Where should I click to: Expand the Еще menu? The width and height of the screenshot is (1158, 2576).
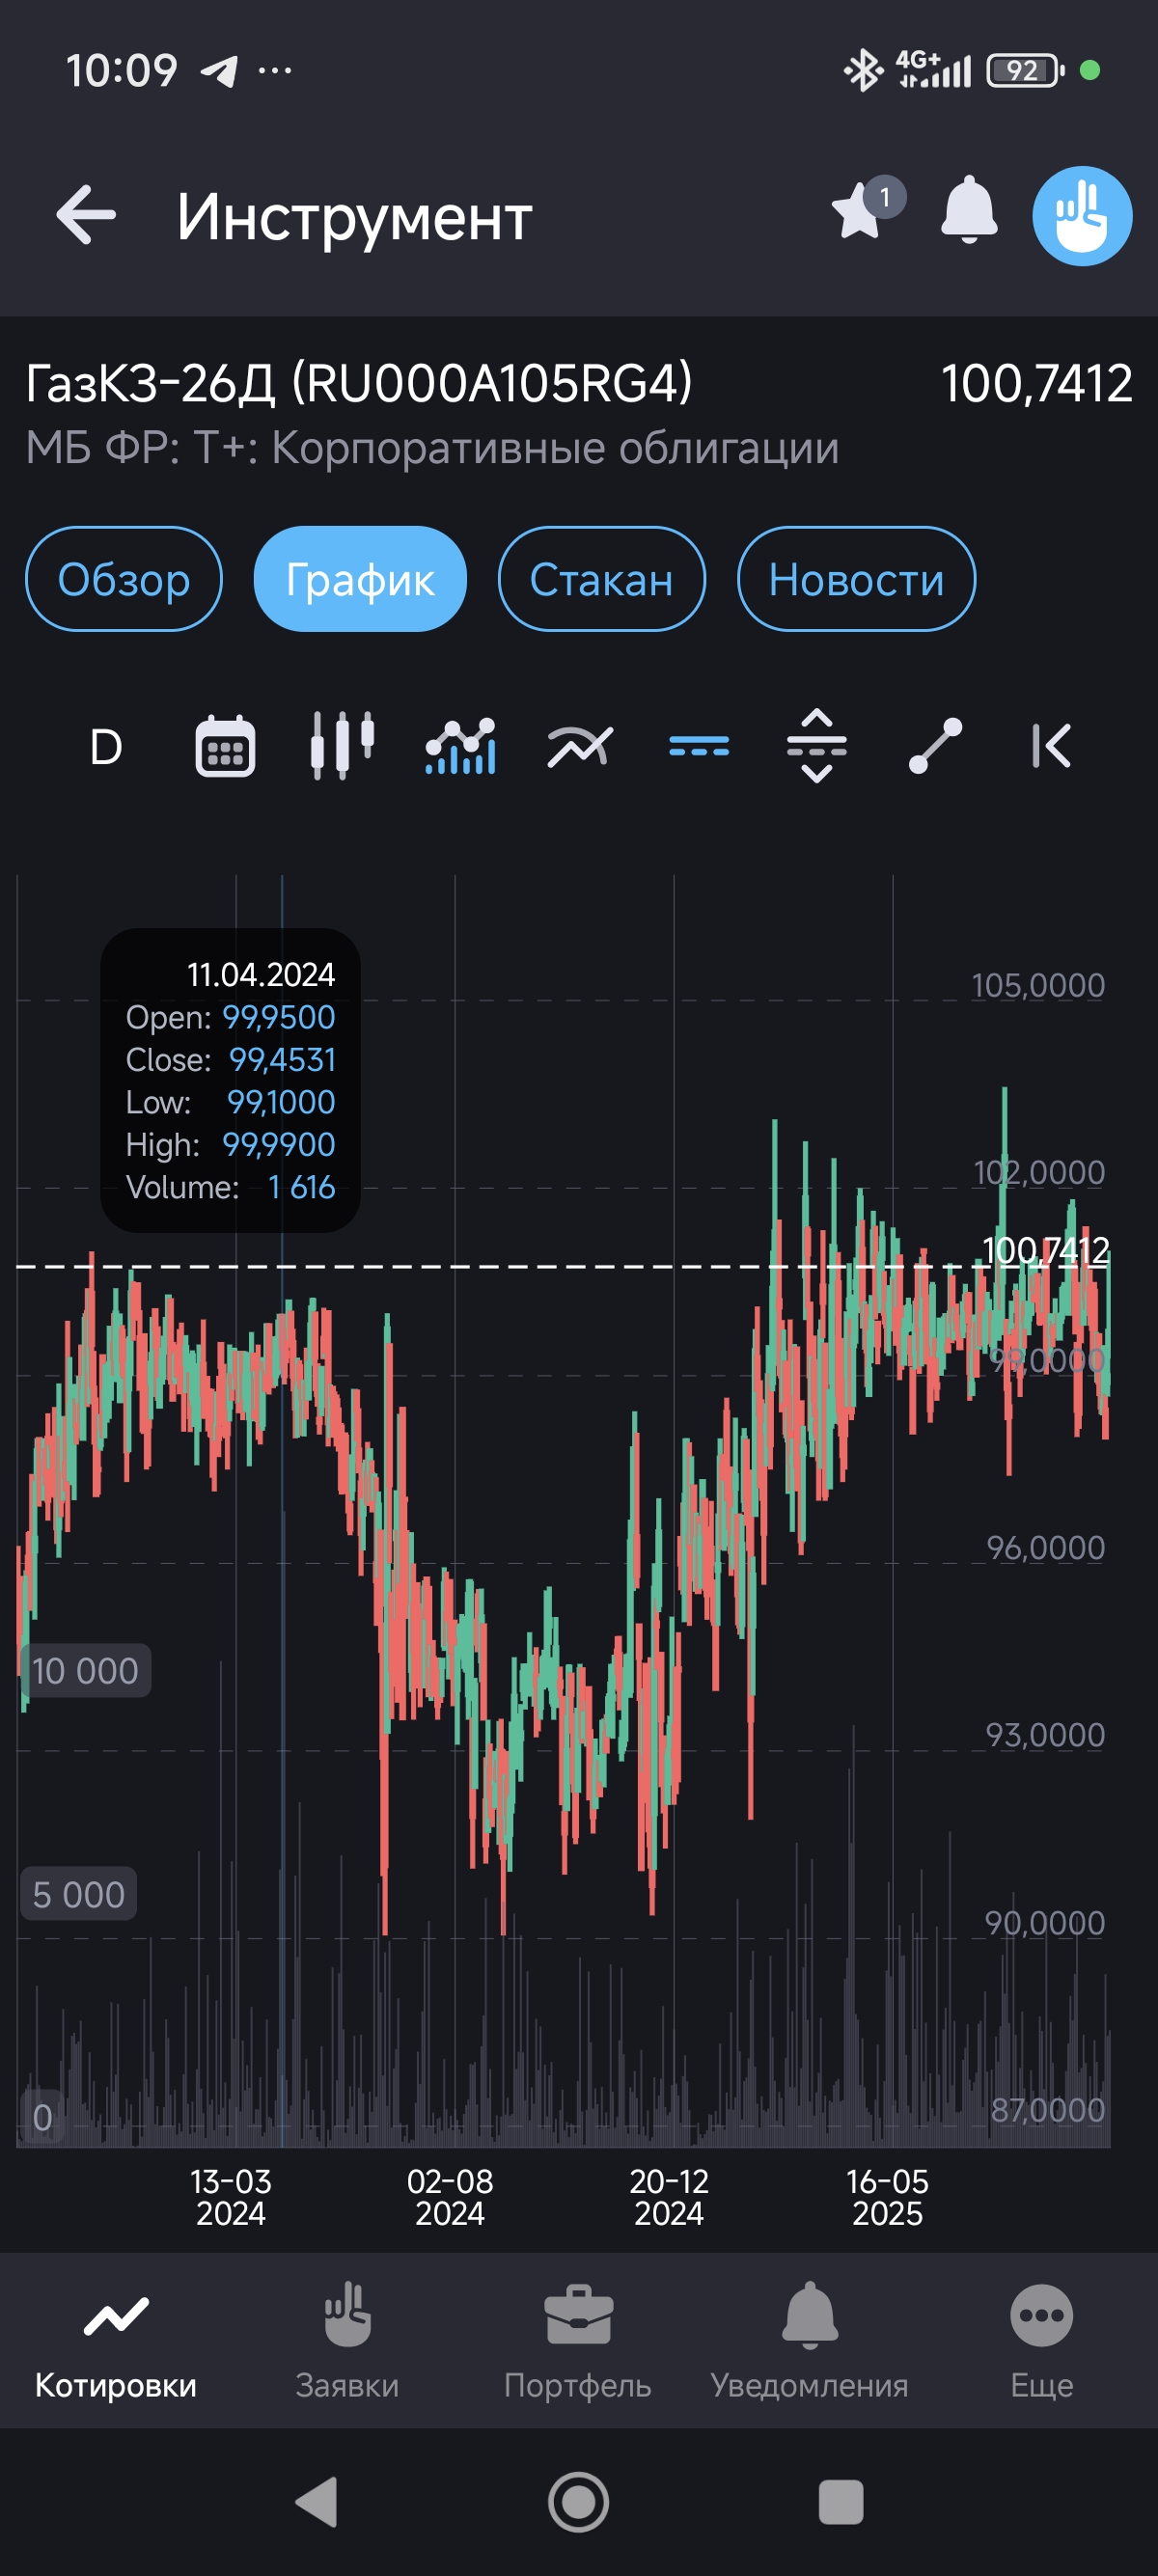pos(1041,2341)
